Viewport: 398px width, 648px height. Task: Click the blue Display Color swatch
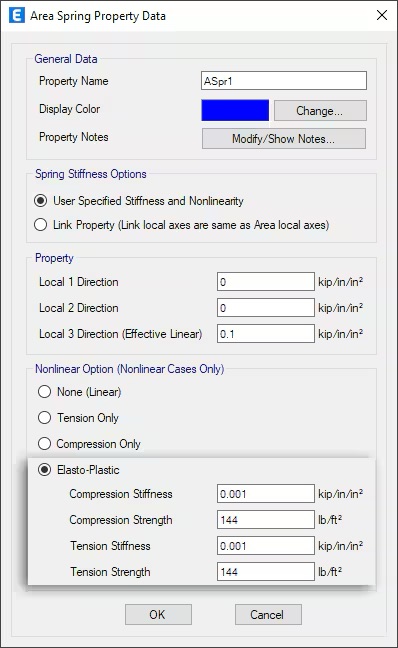click(x=235, y=110)
